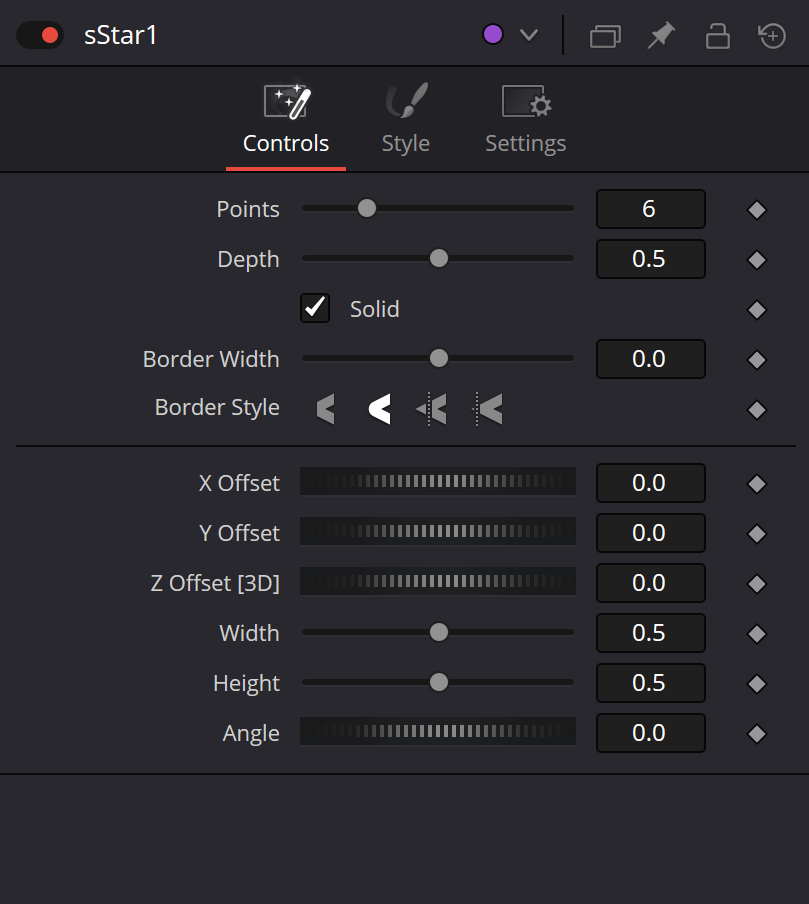The height and width of the screenshot is (904, 809).
Task: Click the Border Style label
Action: tap(217, 408)
